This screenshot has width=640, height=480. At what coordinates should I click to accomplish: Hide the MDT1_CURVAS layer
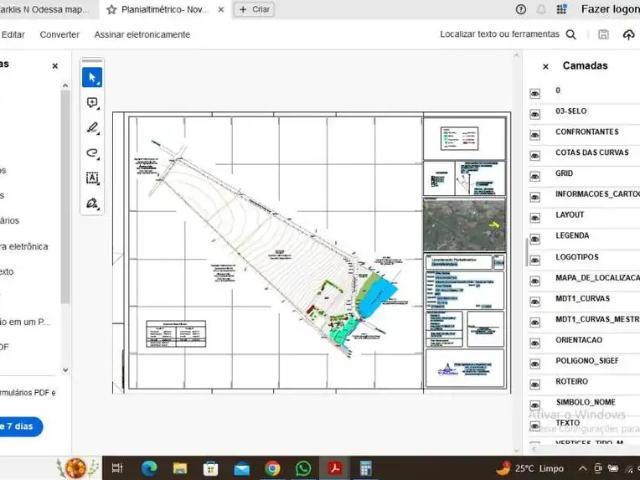point(535,302)
